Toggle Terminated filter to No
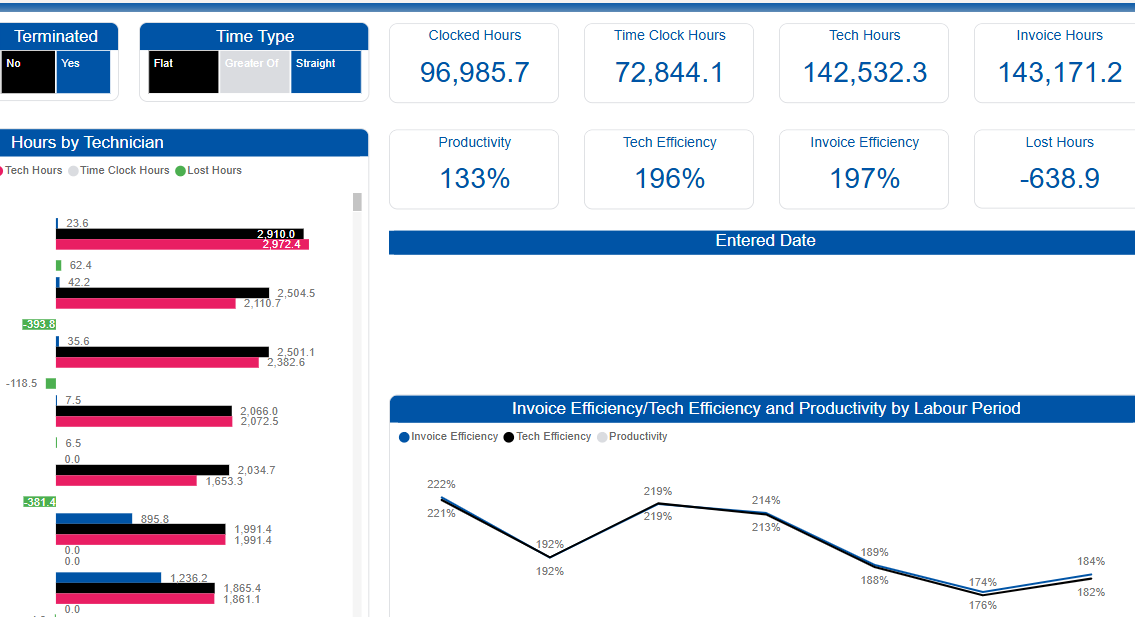Viewport: 1135px width, 617px height. 28,72
